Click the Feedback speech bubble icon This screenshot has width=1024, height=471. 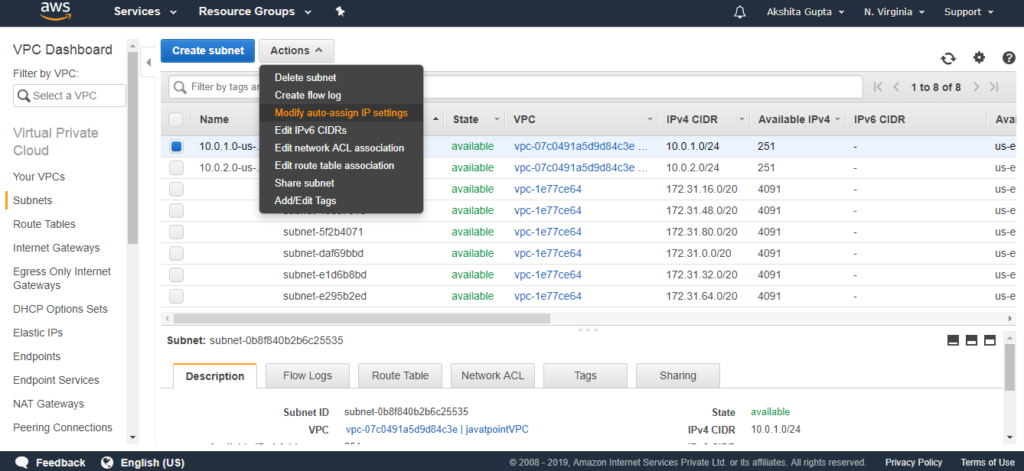(22, 463)
